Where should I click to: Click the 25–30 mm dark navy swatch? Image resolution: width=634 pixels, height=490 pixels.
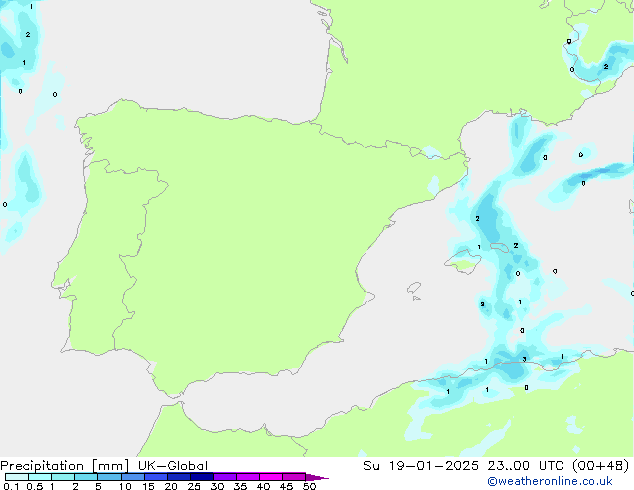point(201,477)
